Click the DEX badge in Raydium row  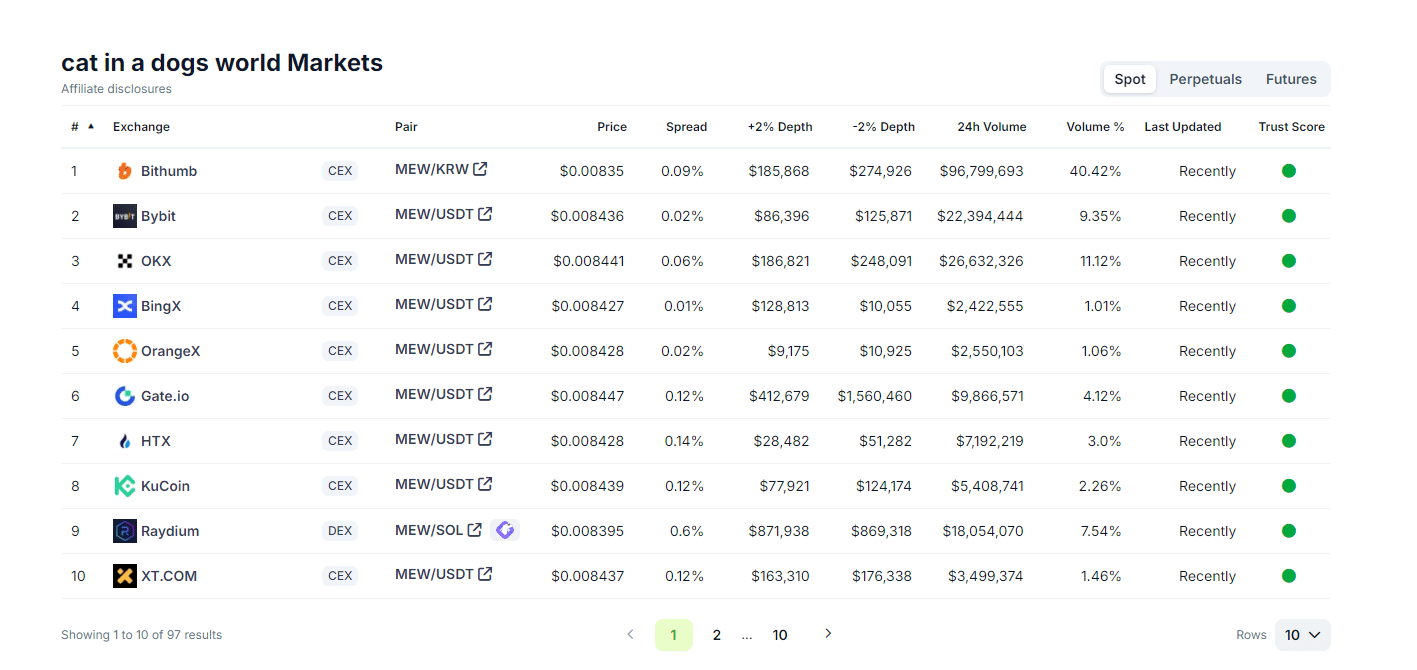click(x=340, y=531)
